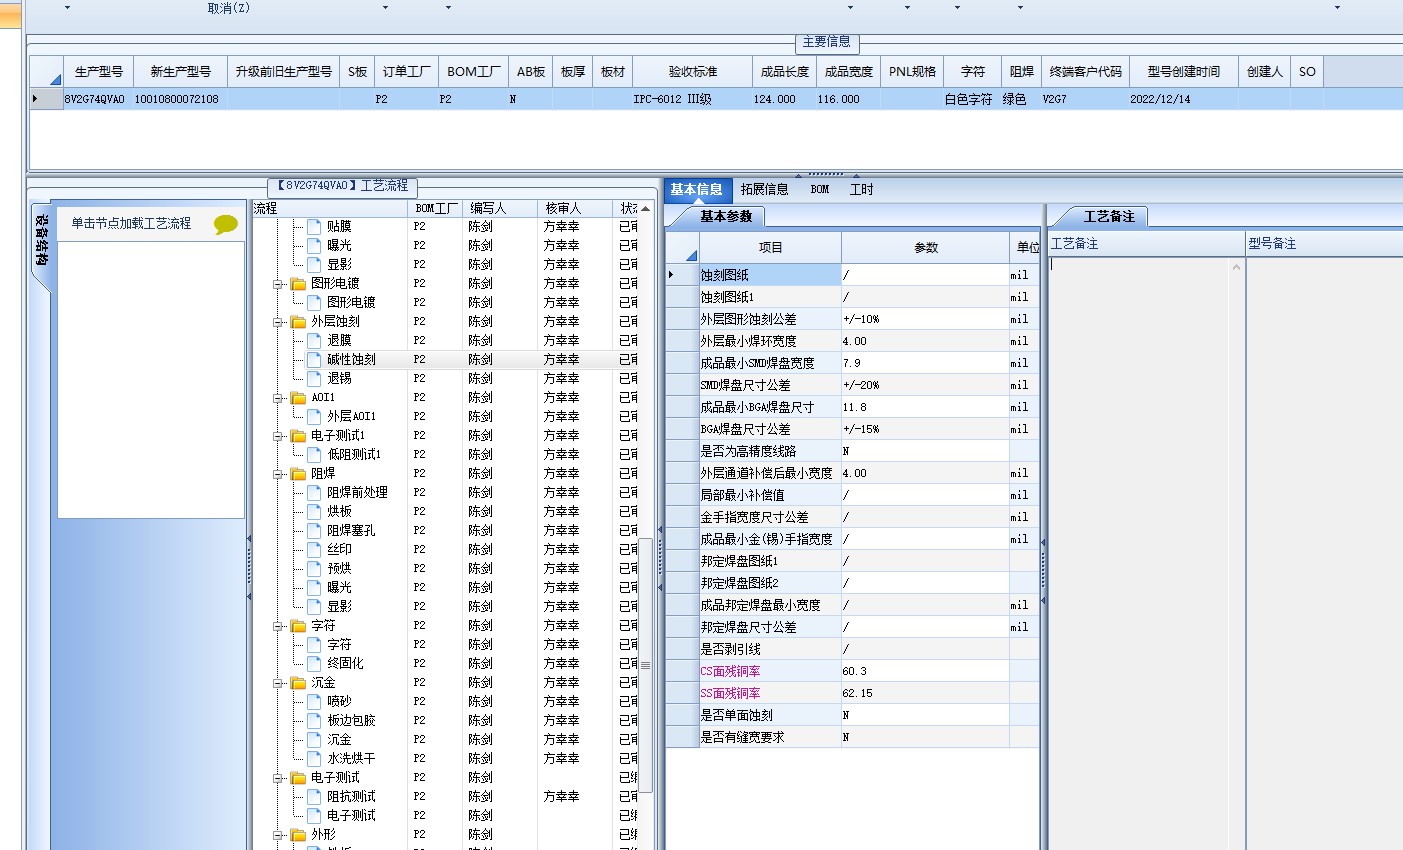Open the 工时 tab

pos(861,190)
